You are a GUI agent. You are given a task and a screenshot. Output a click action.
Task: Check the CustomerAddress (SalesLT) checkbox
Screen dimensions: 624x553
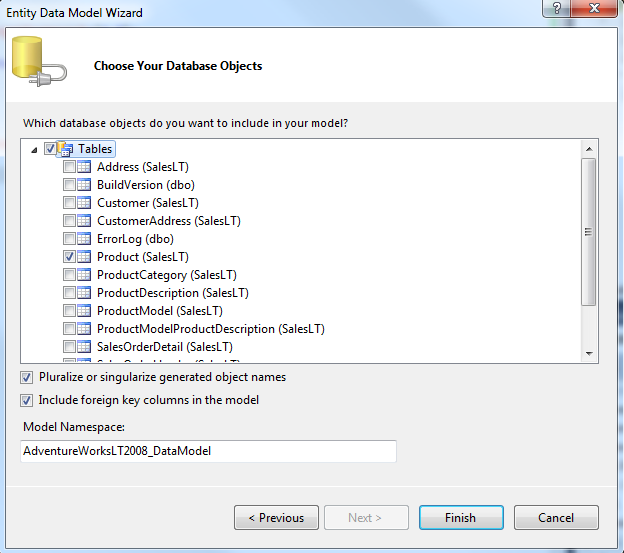click(x=69, y=221)
